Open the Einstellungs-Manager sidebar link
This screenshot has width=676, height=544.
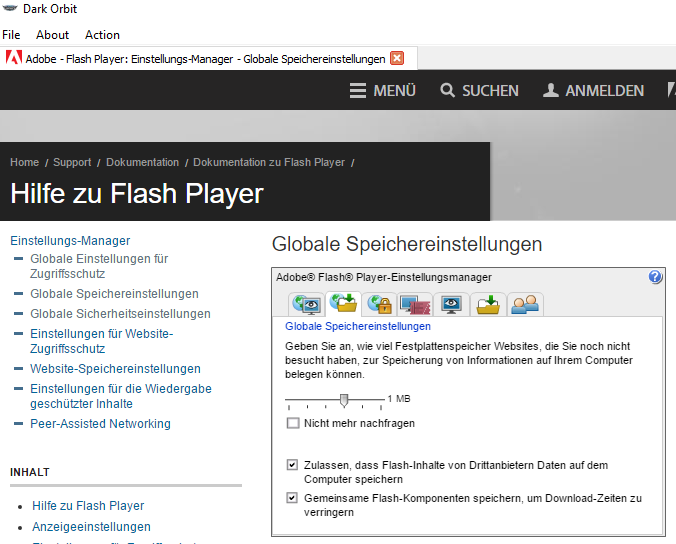coord(70,241)
